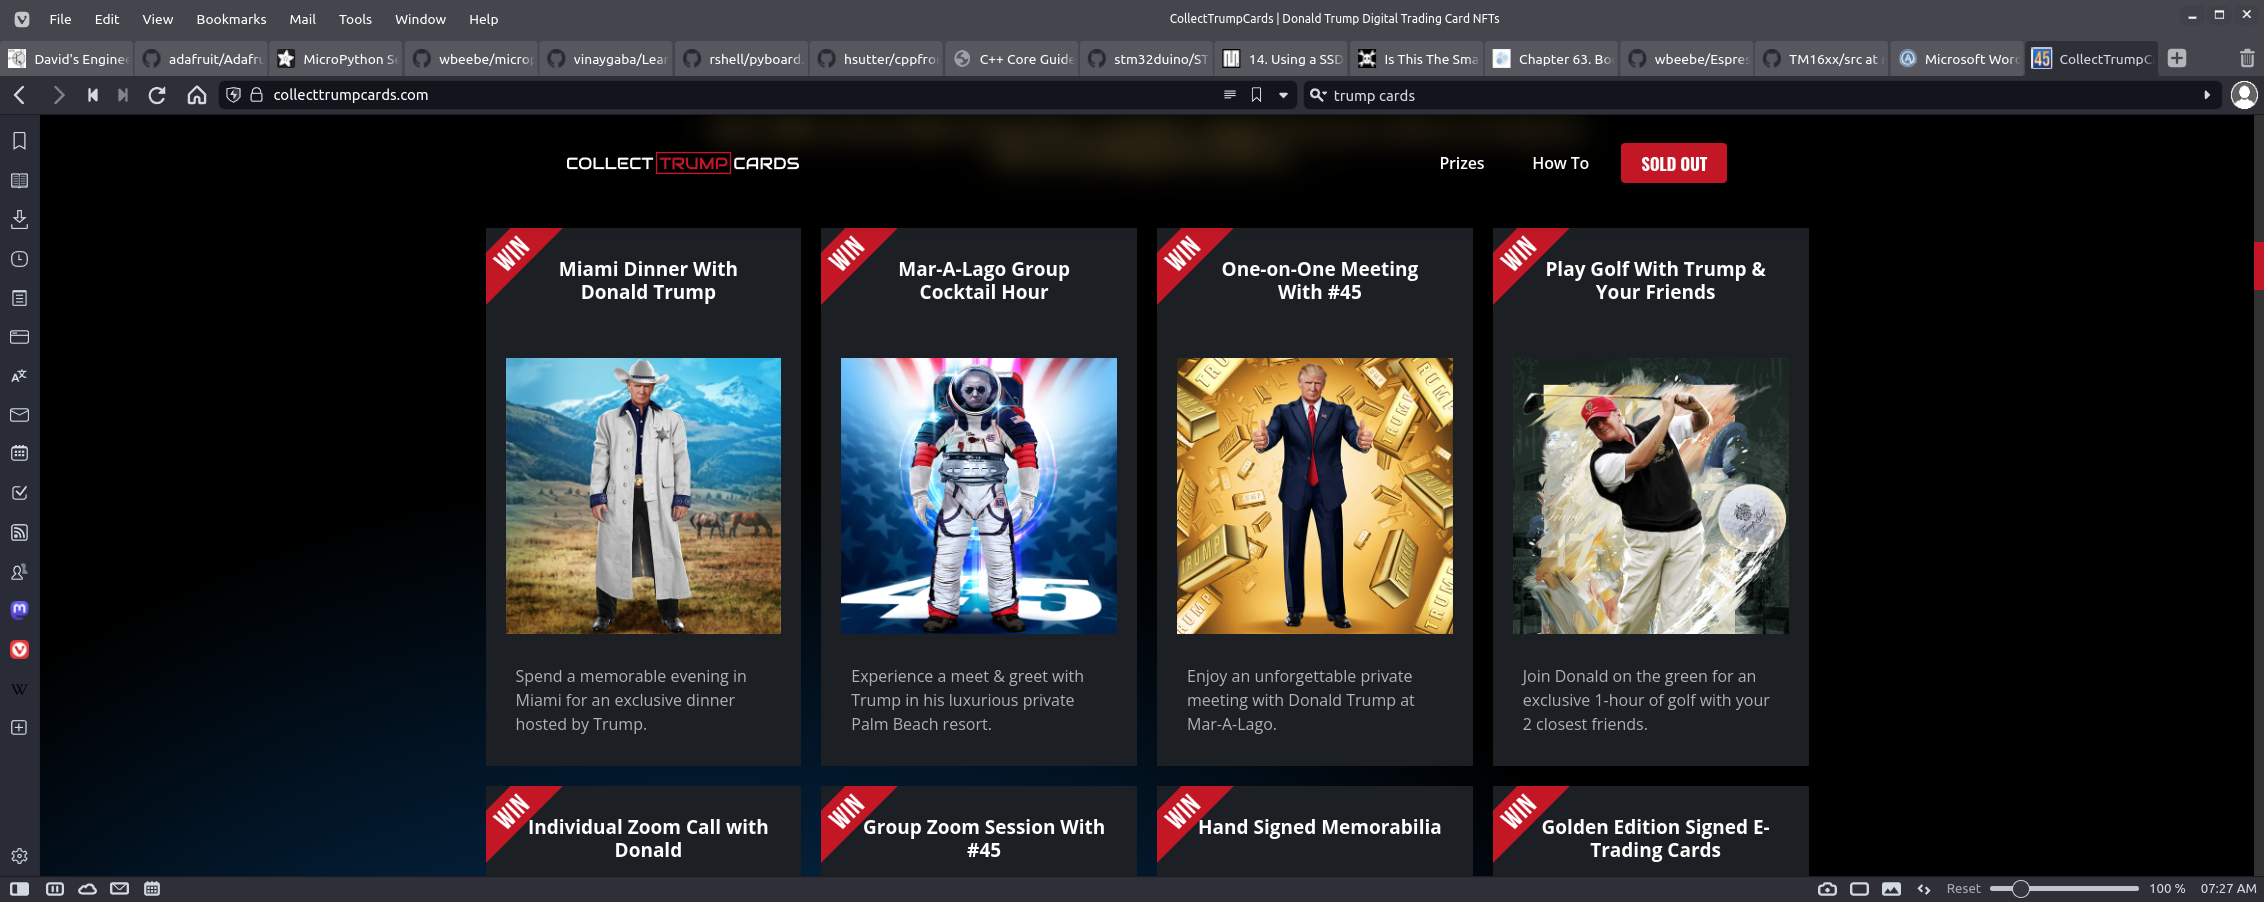Screen dimensions: 2264x902
Task: Toggle images and animations loading
Action: click(1891, 889)
